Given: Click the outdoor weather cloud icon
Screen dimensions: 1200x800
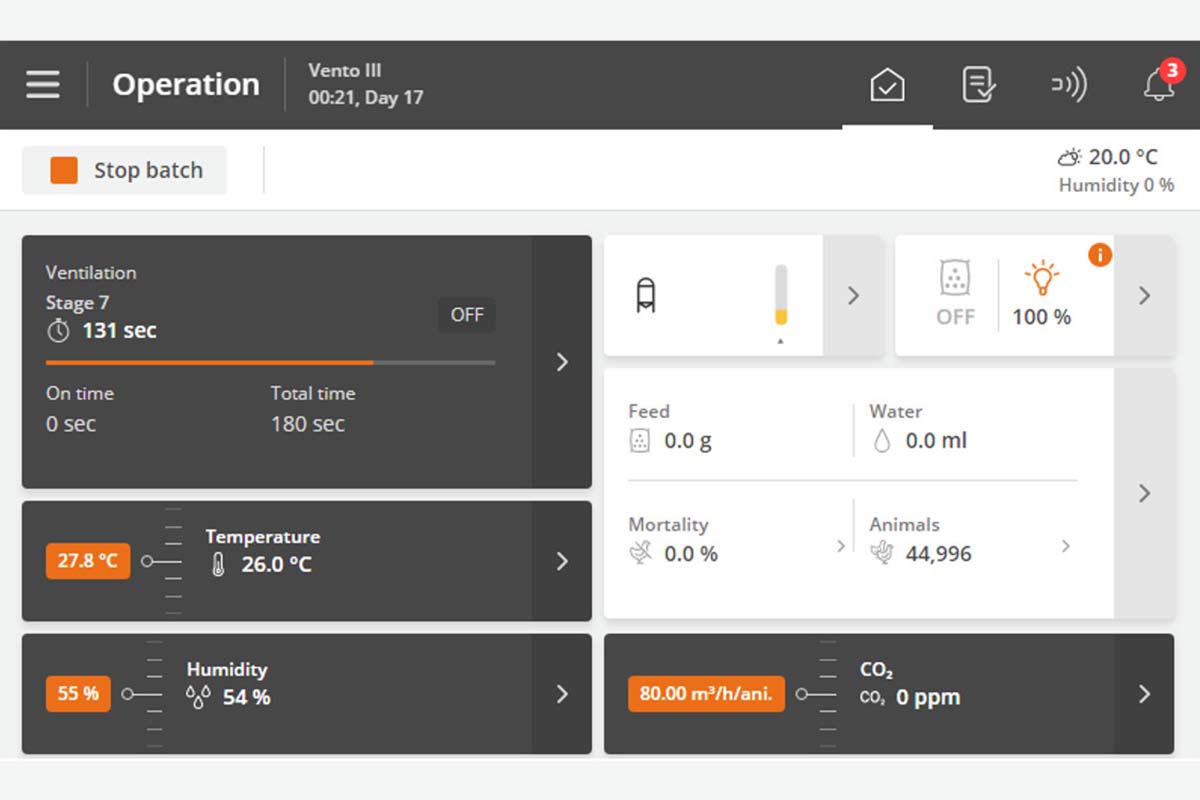Looking at the screenshot, I should (1069, 158).
